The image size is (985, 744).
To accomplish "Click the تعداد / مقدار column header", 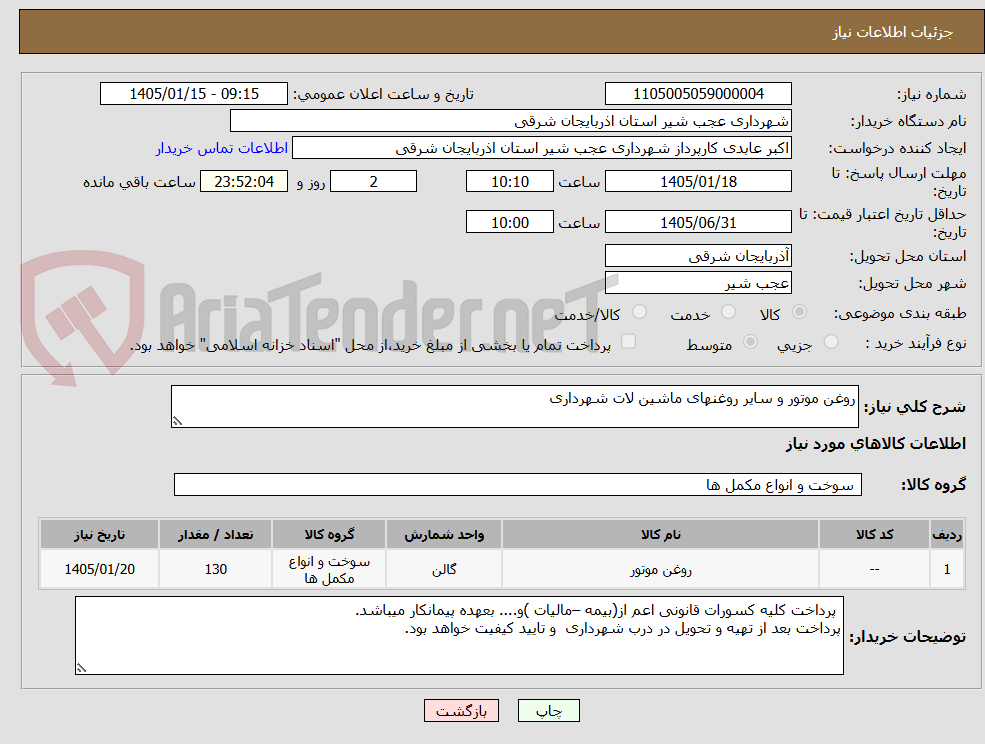I will (215, 534).
